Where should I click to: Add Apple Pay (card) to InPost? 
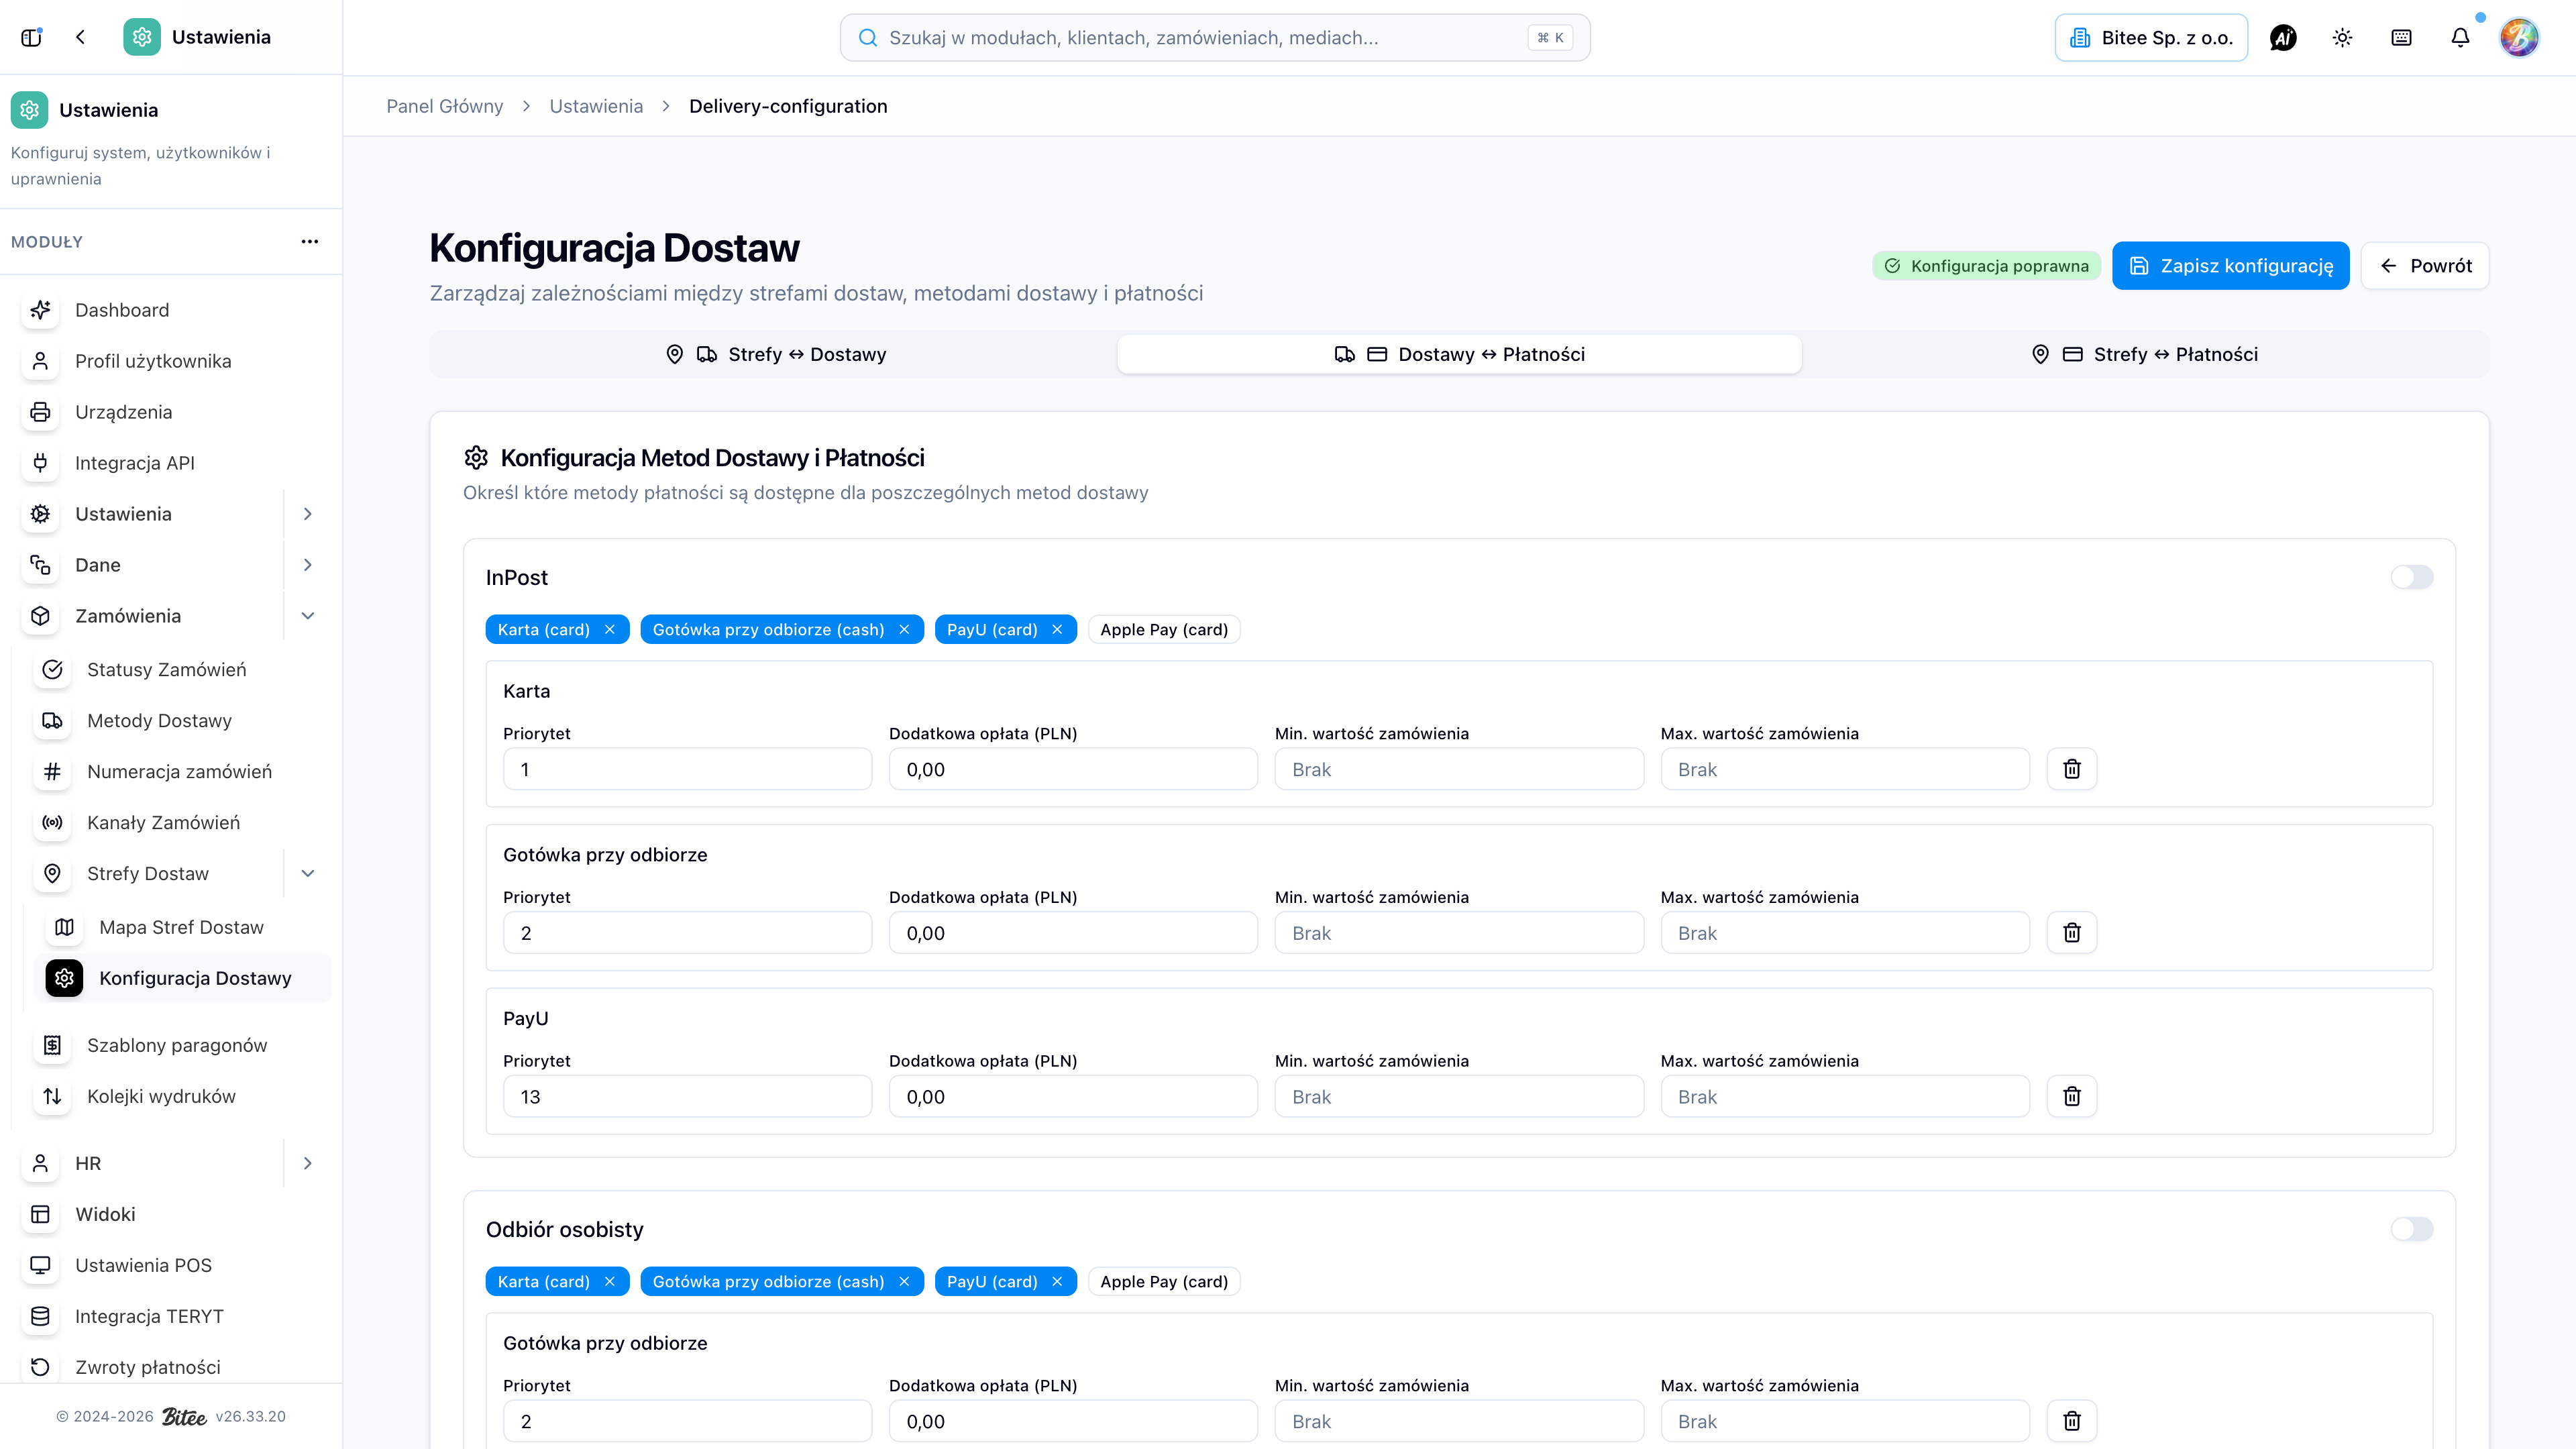(1164, 629)
